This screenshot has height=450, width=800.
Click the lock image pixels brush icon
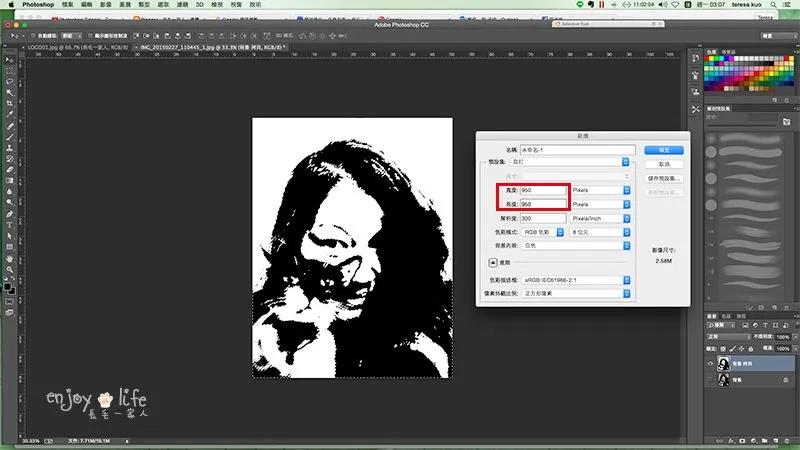click(x=732, y=349)
